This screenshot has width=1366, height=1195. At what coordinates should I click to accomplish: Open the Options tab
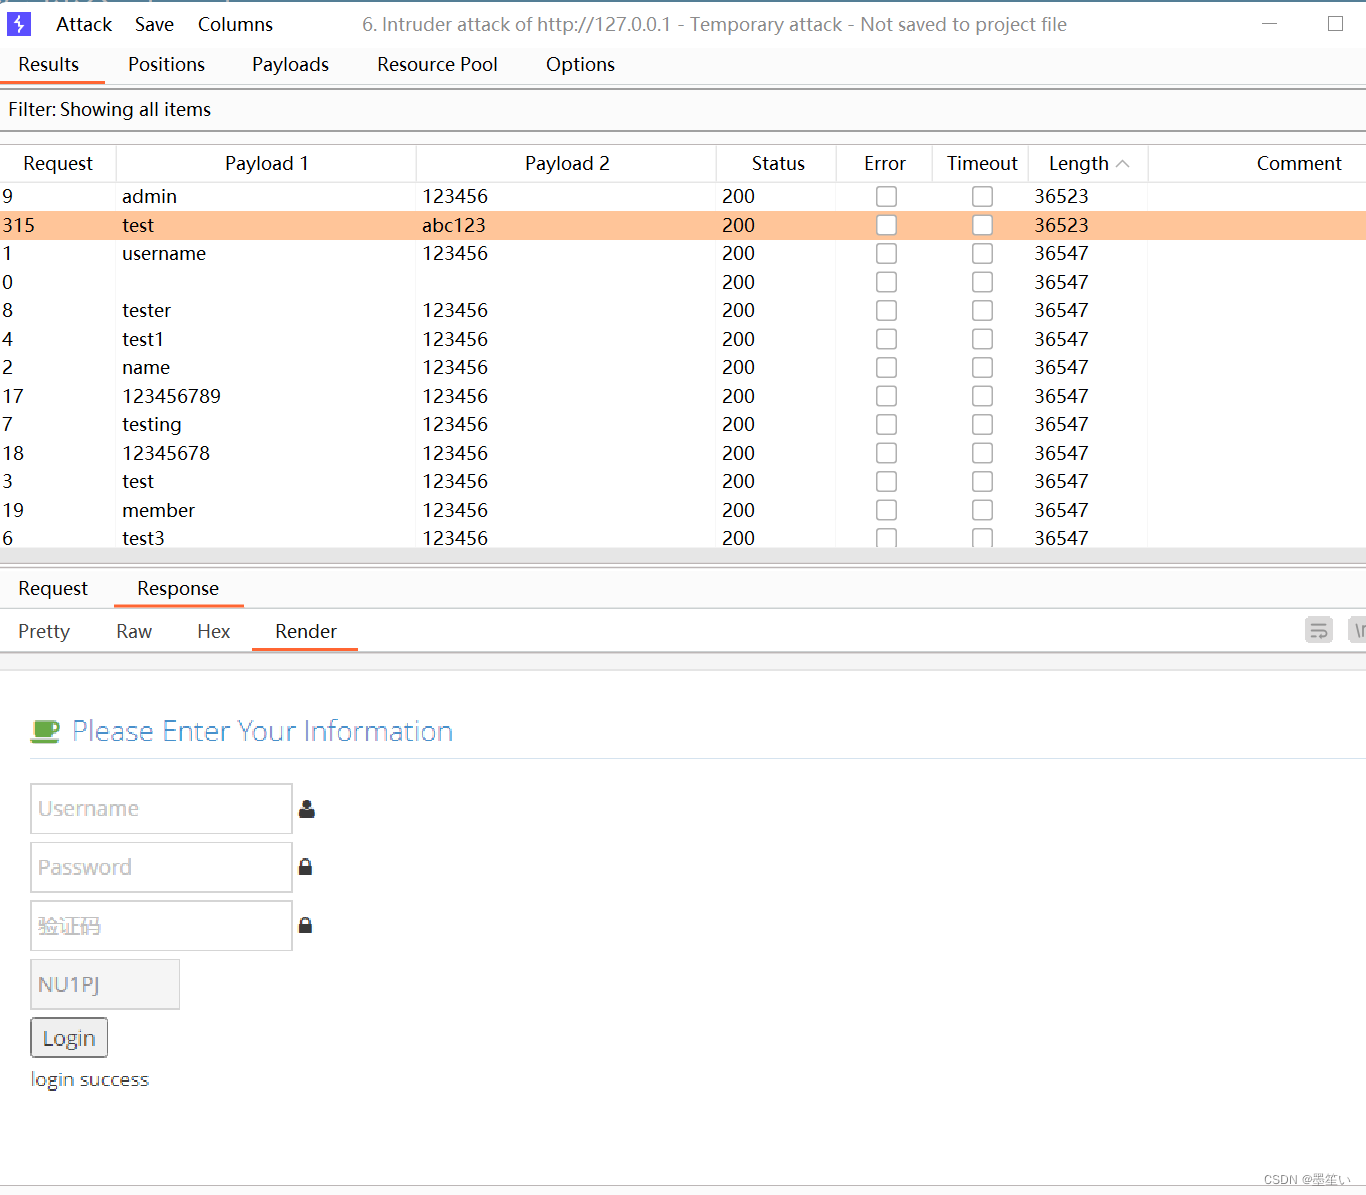click(580, 65)
